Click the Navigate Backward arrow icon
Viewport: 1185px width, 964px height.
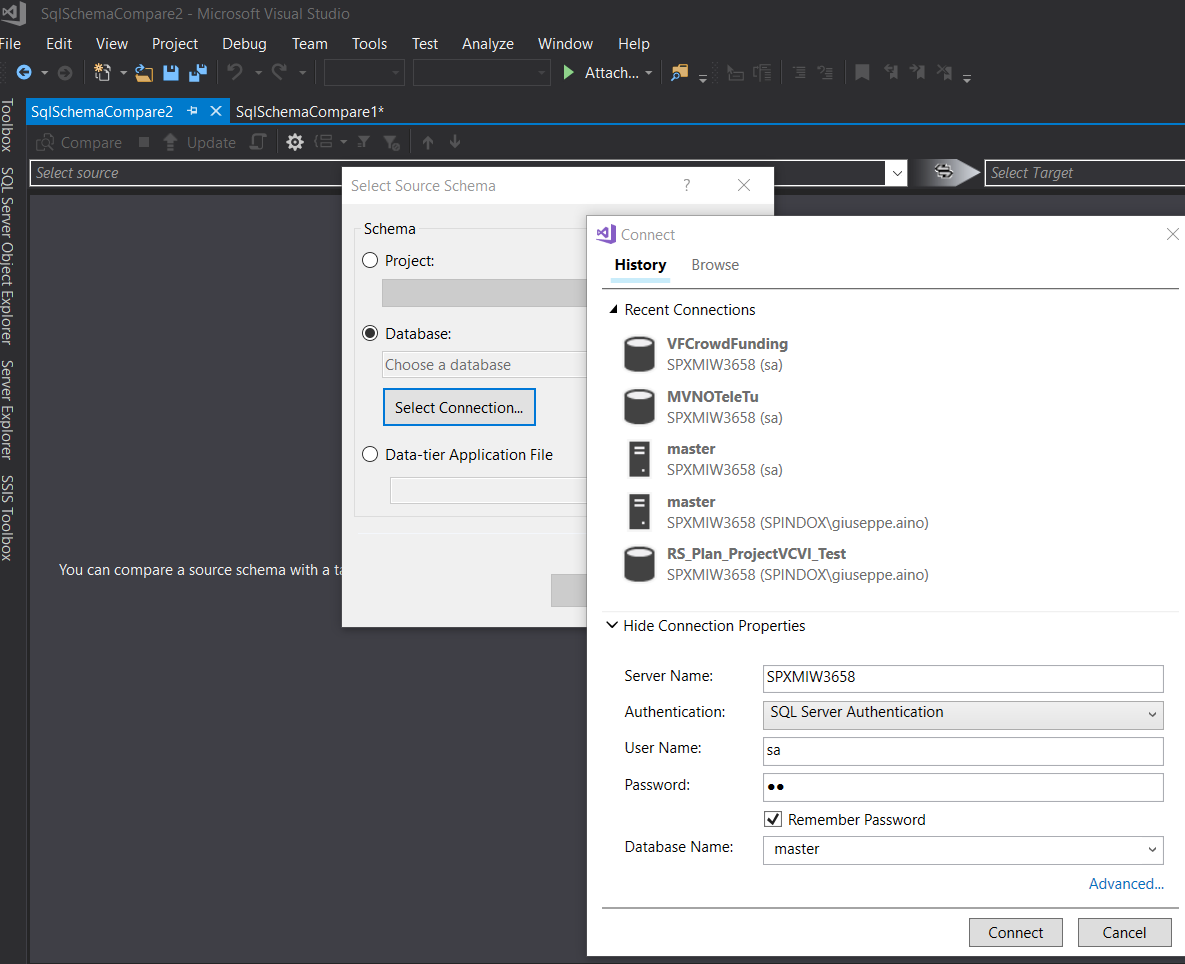tap(24, 73)
